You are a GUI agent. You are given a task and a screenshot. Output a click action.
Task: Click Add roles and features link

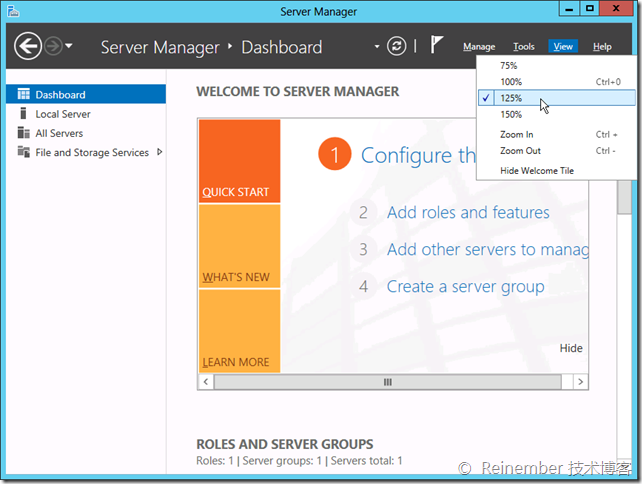pos(468,212)
